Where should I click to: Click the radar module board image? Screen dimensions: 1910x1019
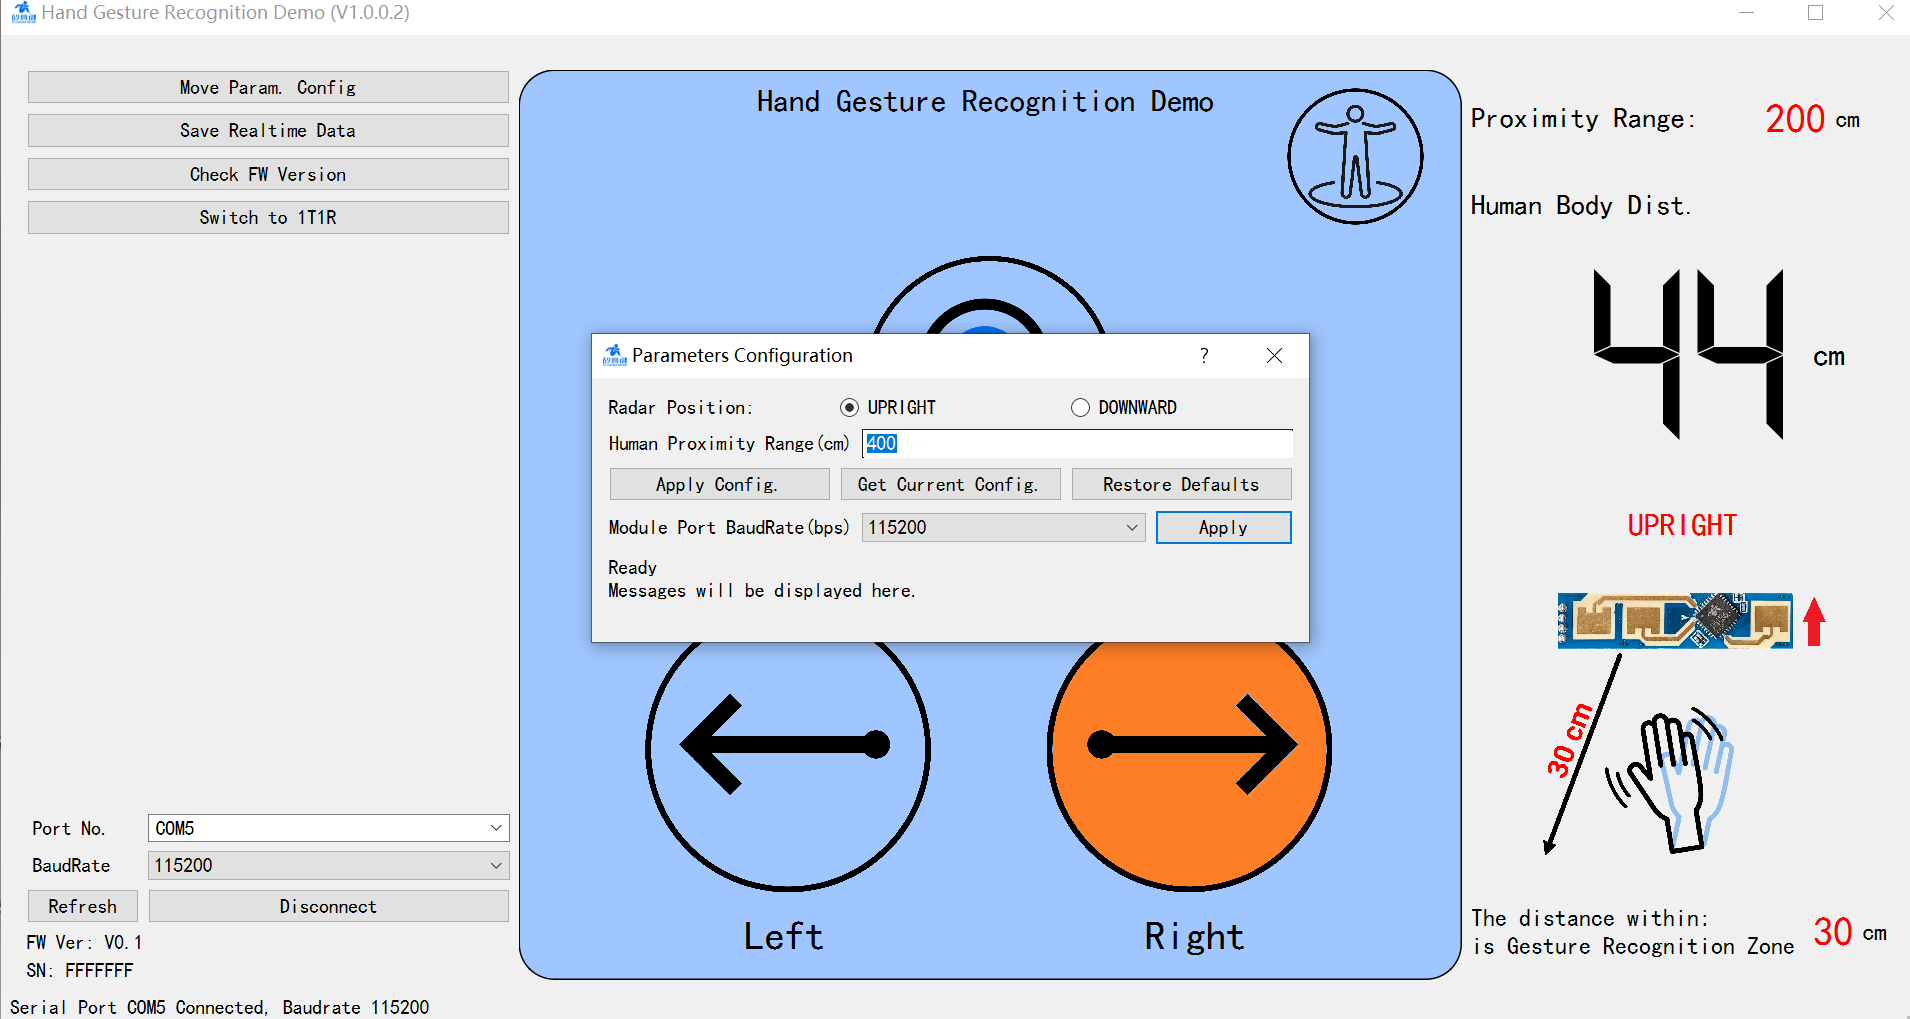click(1674, 620)
